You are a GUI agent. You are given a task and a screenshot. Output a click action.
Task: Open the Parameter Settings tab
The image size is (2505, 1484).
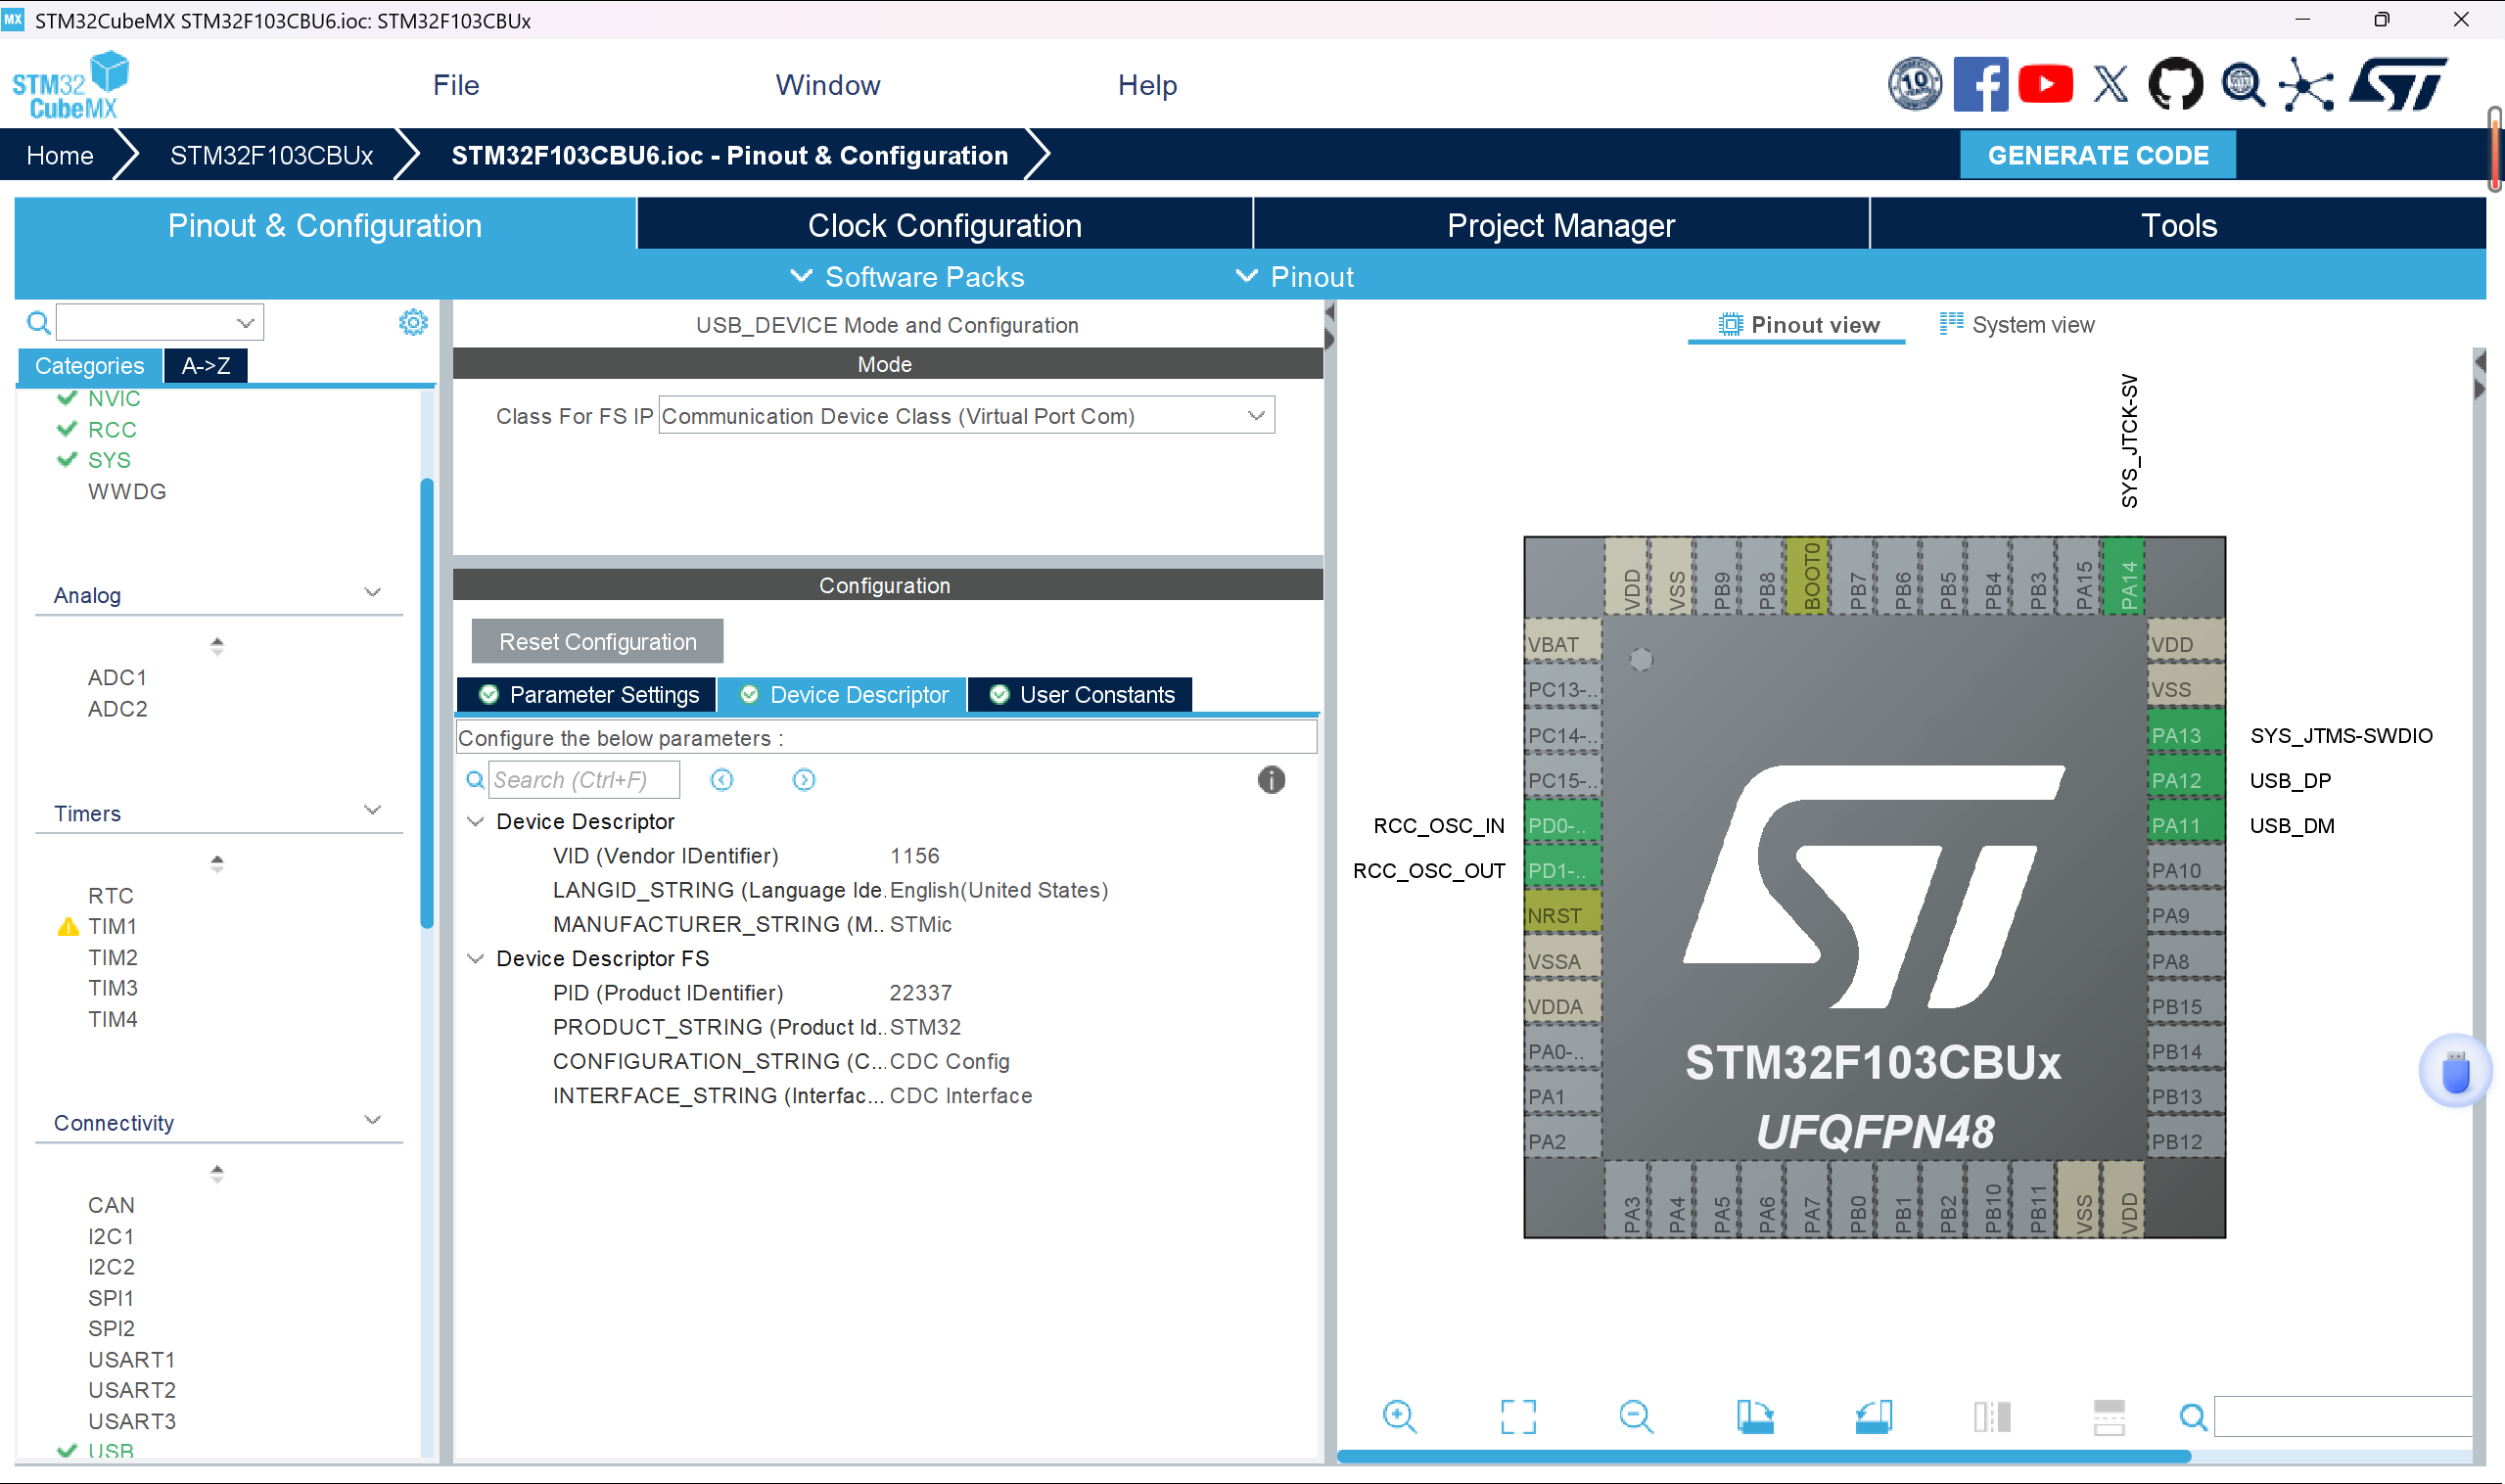tap(587, 695)
